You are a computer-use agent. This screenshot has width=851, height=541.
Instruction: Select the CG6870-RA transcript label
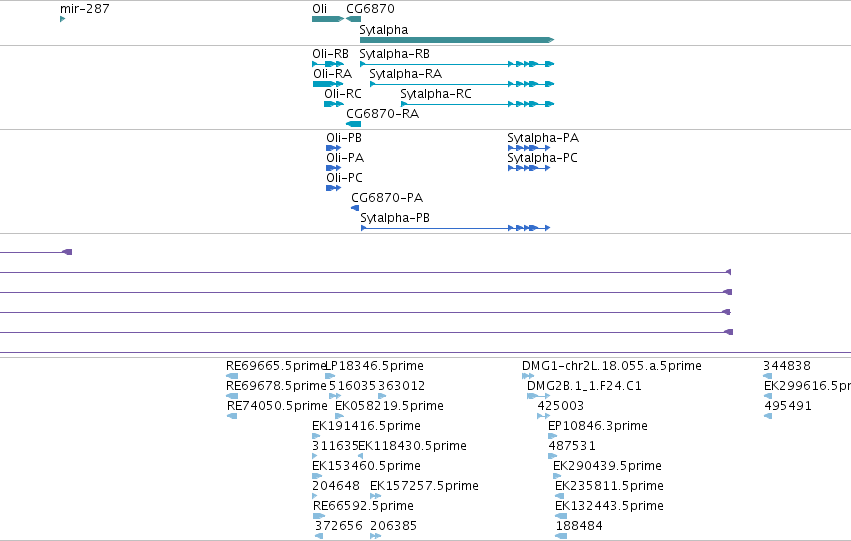[x=383, y=114]
